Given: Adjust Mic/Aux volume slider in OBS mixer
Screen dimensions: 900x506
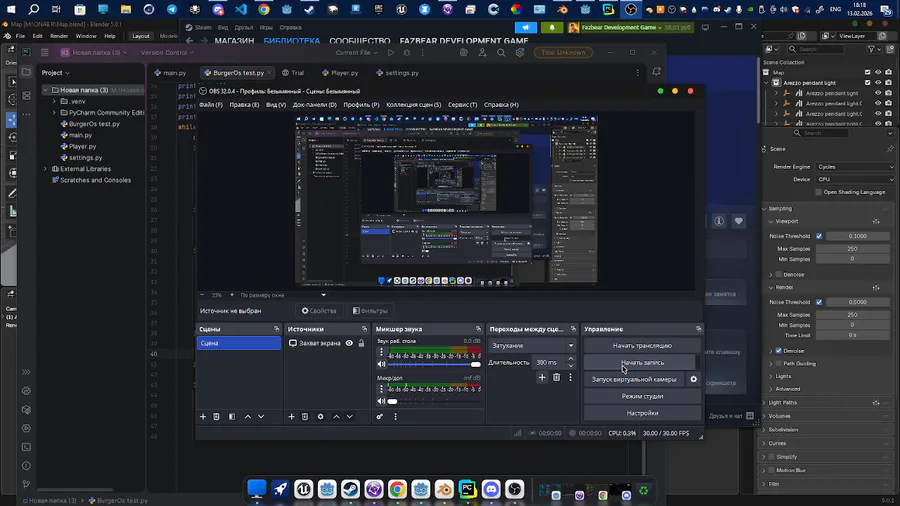Looking at the screenshot, I should [434, 401].
